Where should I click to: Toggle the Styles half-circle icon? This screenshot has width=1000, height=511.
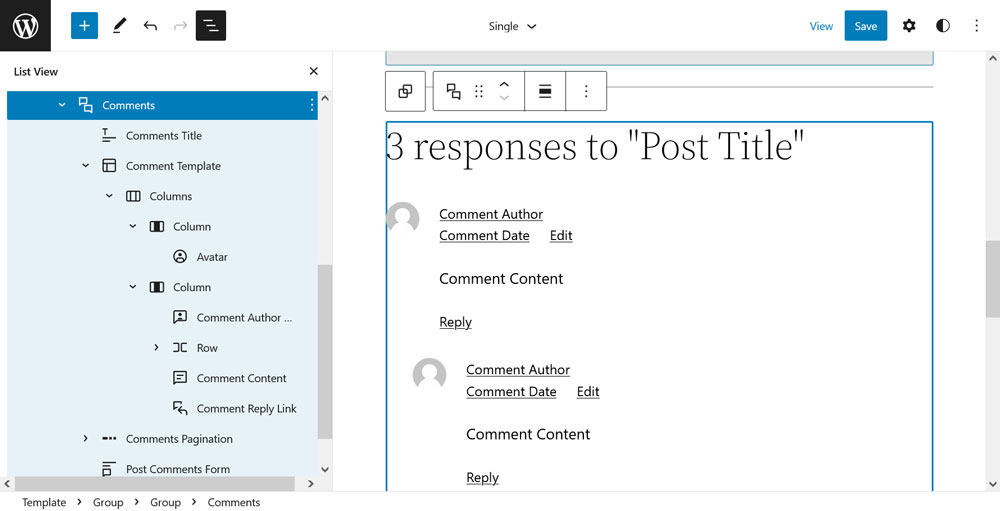tap(943, 26)
